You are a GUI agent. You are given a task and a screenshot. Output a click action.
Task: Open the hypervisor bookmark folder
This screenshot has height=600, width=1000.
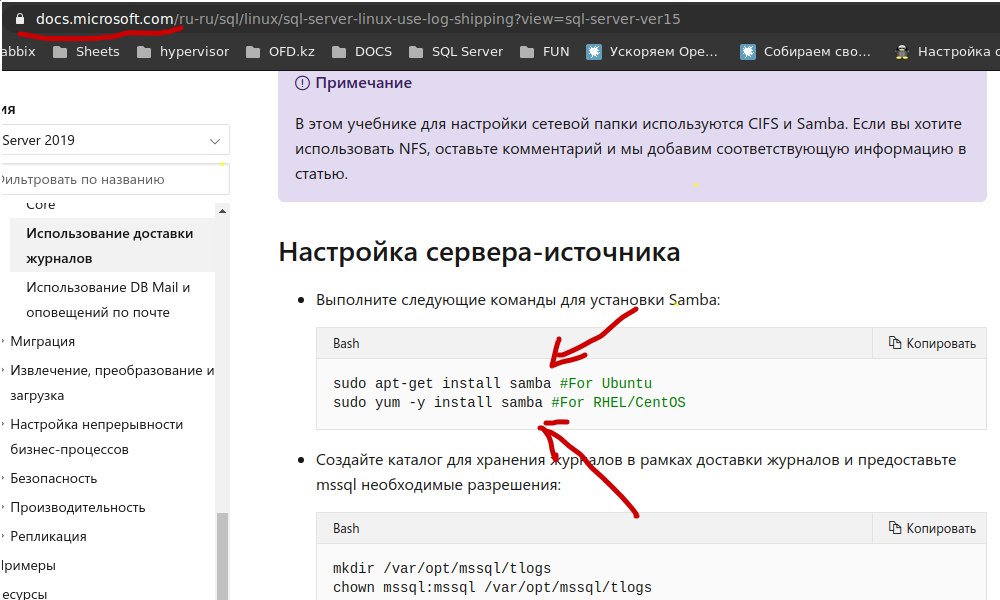coord(183,52)
